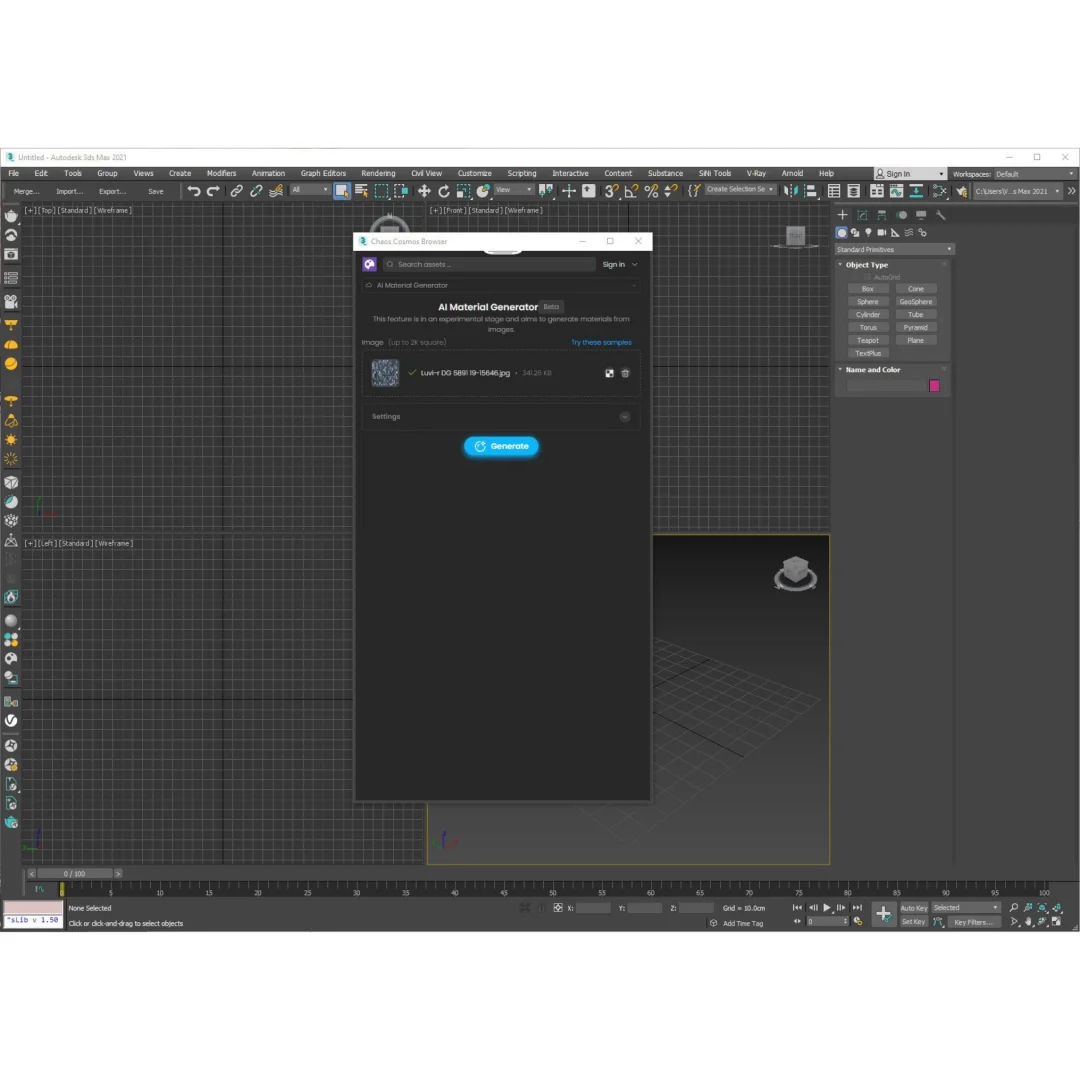Click the magenta object color swatch

(934, 386)
